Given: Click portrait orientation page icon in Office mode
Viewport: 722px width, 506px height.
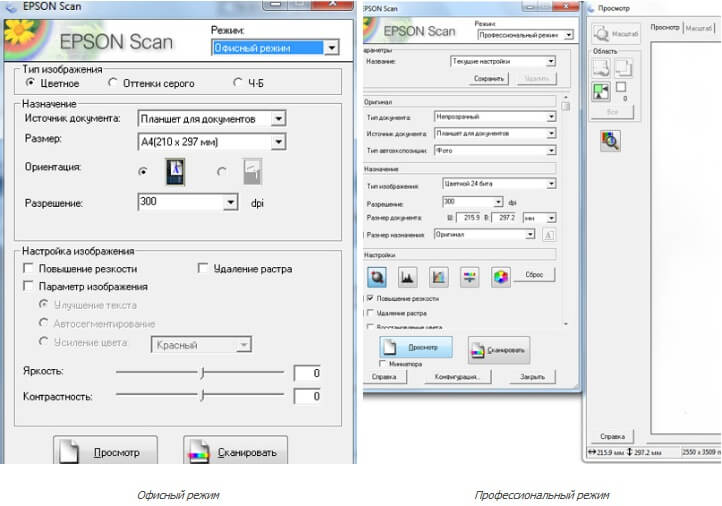Looking at the screenshot, I should click(x=175, y=172).
